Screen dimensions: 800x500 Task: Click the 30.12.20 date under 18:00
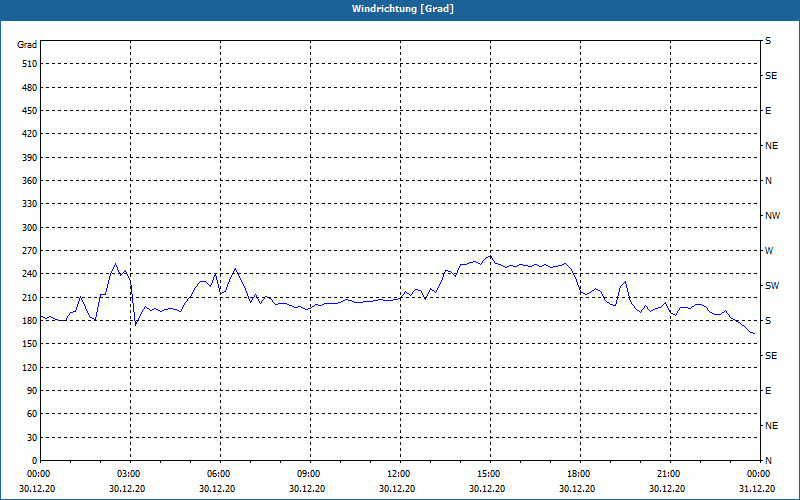click(577, 489)
